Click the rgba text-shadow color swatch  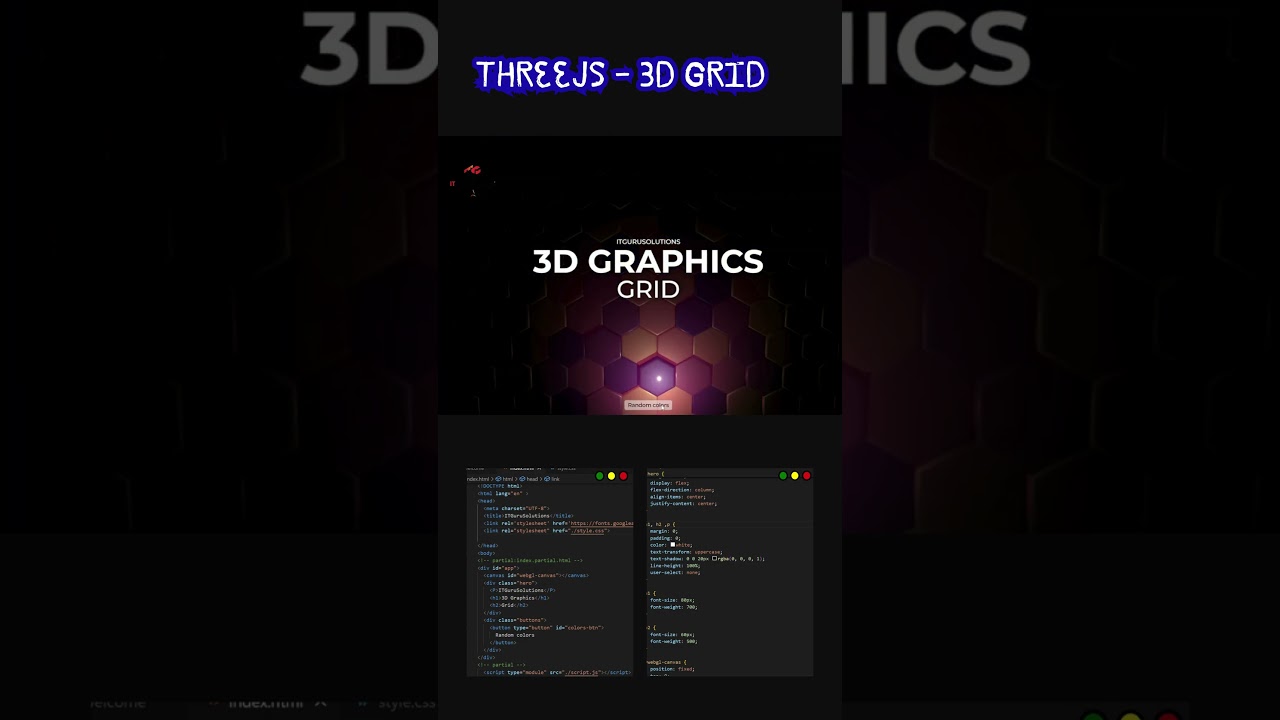(x=714, y=558)
